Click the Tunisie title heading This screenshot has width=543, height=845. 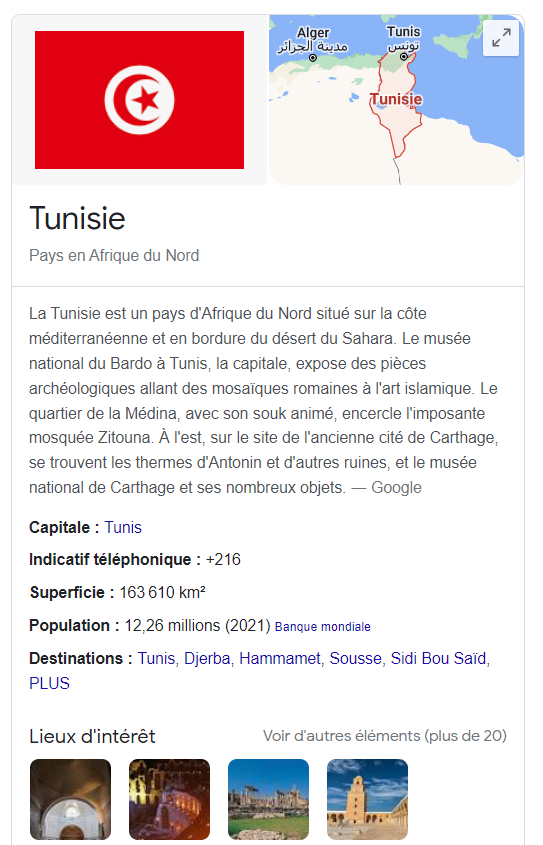pyautogui.click(x=78, y=219)
